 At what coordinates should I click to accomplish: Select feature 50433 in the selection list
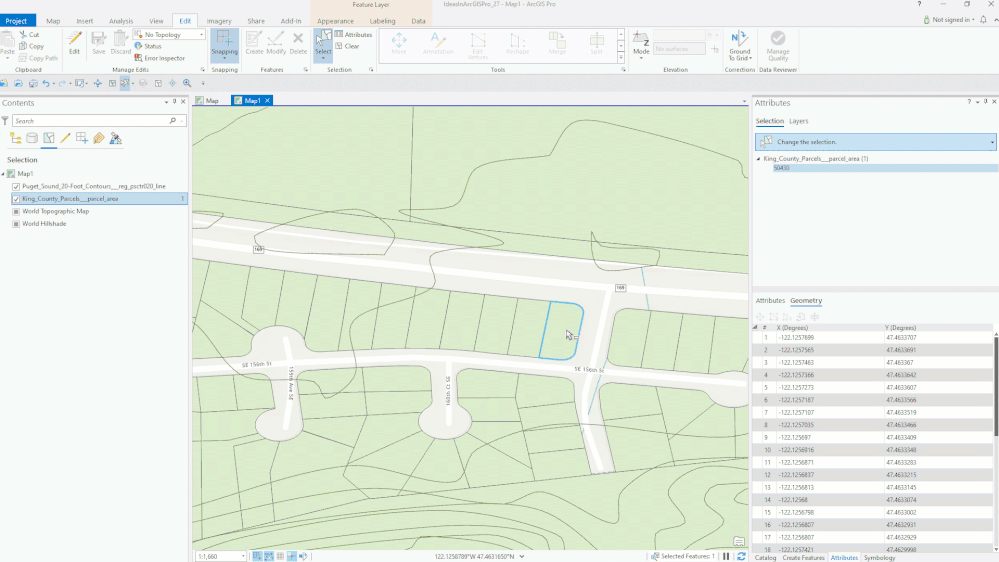[x=781, y=168]
